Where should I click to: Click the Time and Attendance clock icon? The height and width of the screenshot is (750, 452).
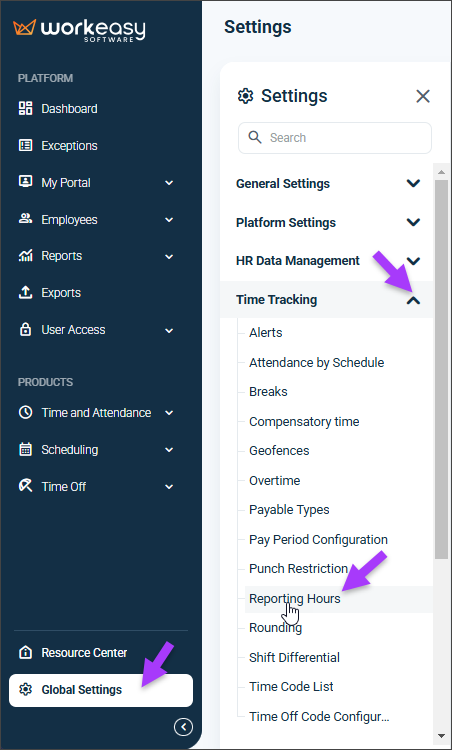(x=25, y=412)
